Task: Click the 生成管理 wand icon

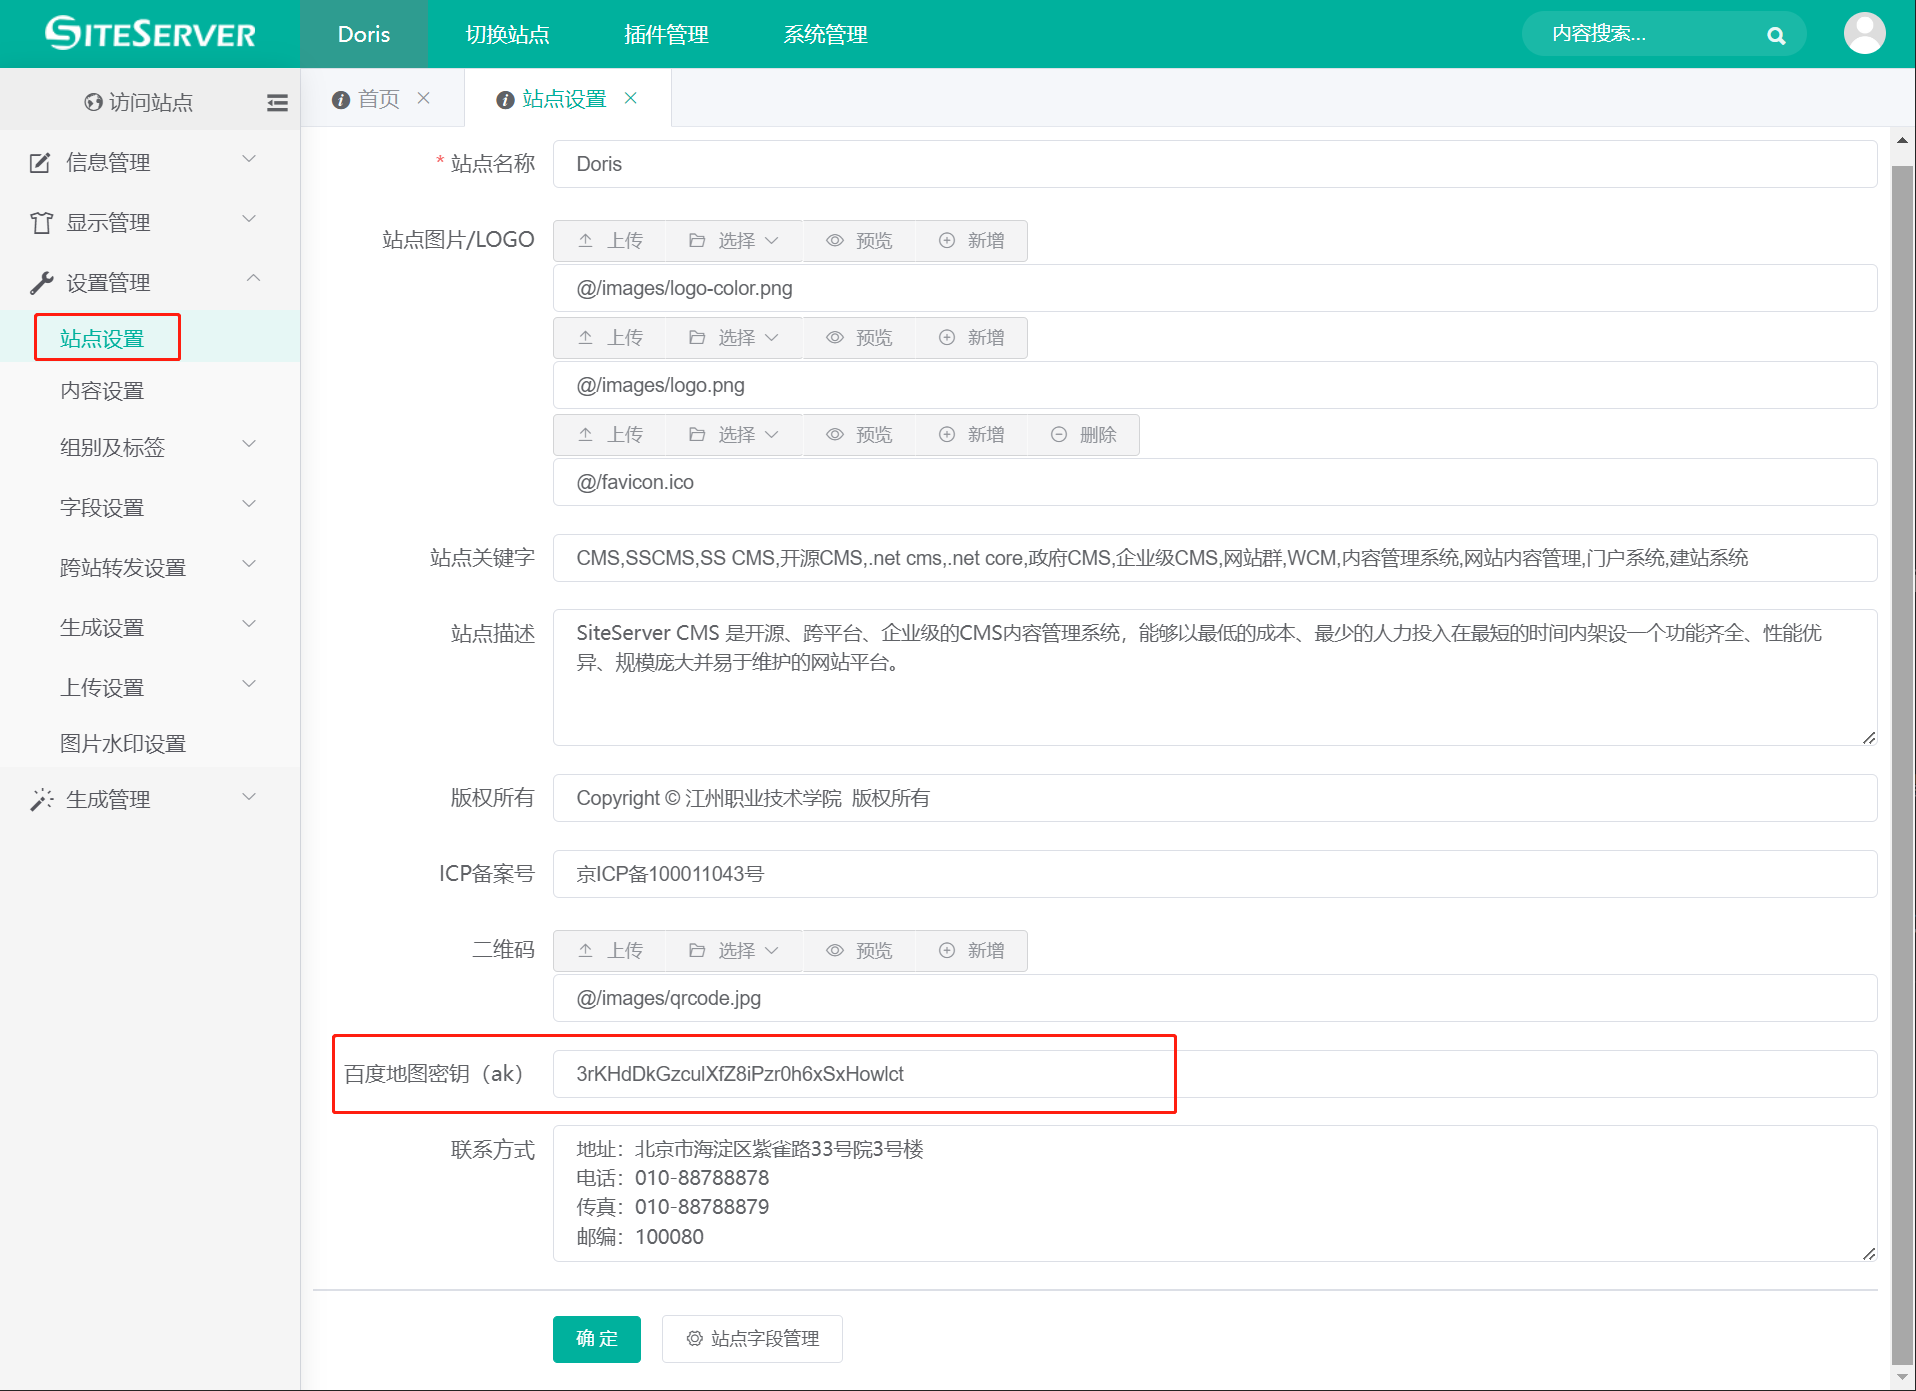Action: (40, 798)
